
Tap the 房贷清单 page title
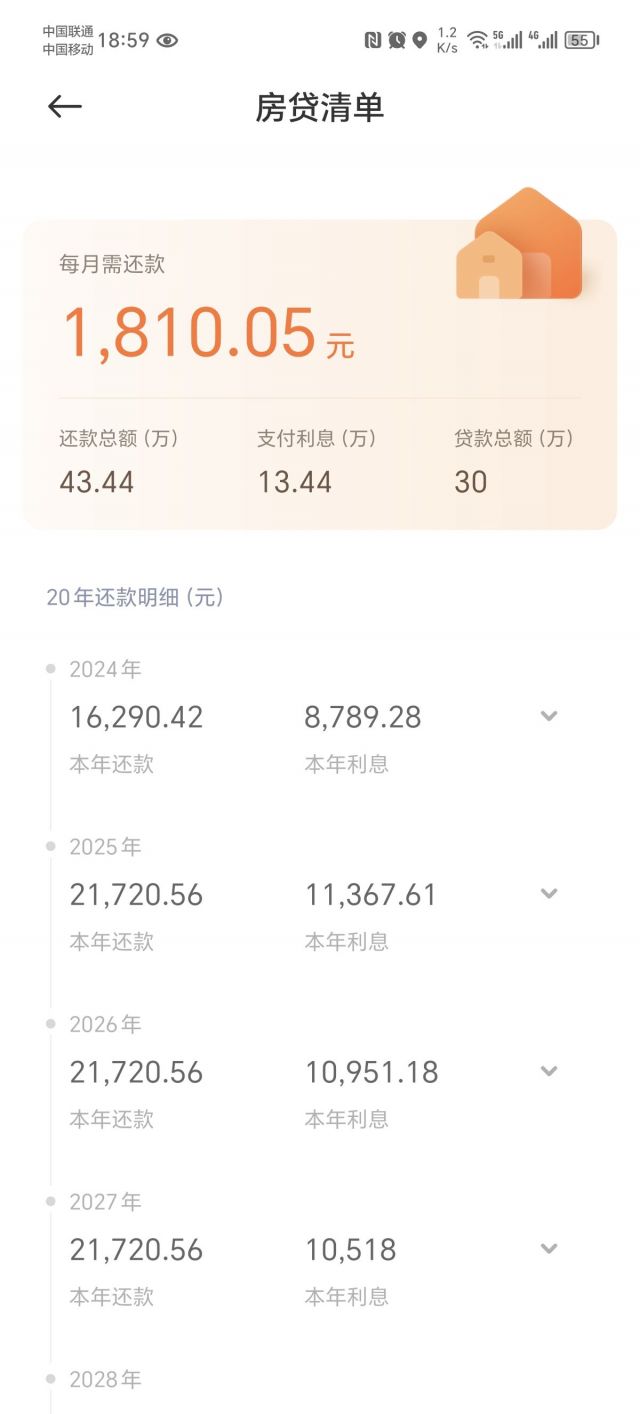click(x=320, y=107)
